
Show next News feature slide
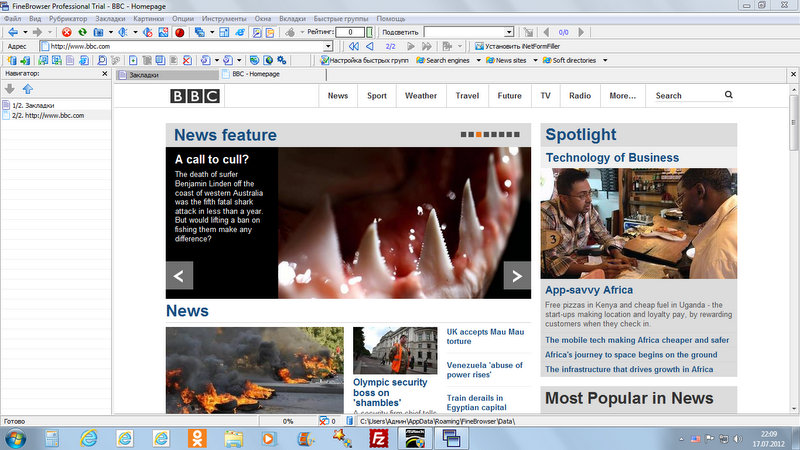point(517,276)
